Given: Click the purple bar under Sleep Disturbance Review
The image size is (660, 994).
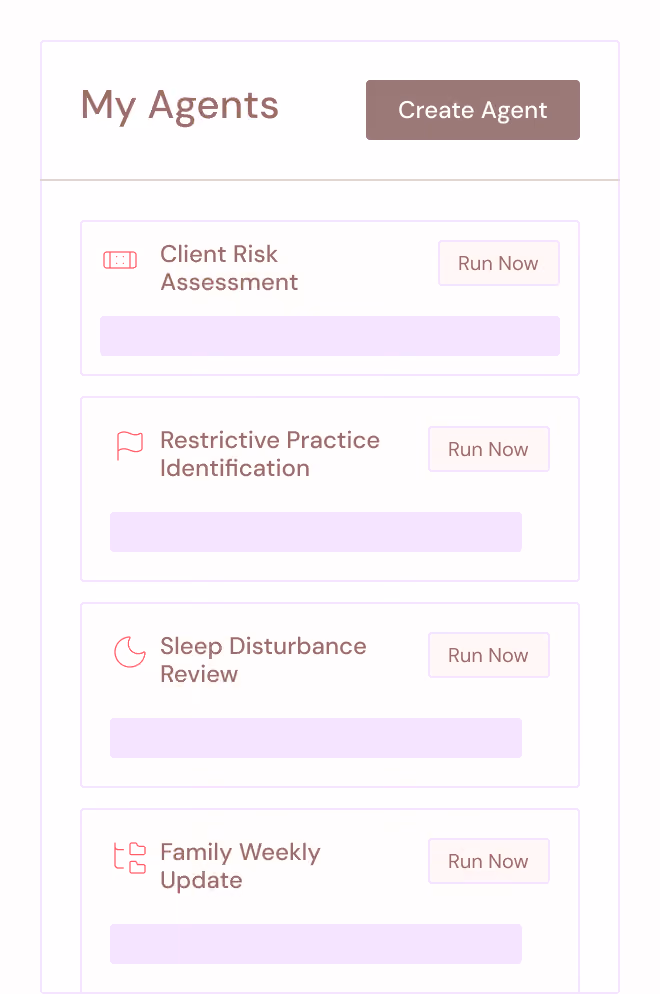Looking at the screenshot, I should pyautogui.click(x=316, y=738).
